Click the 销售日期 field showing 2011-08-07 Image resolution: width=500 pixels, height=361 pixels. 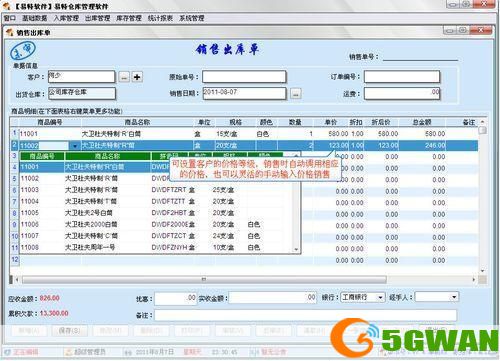(244, 93)
